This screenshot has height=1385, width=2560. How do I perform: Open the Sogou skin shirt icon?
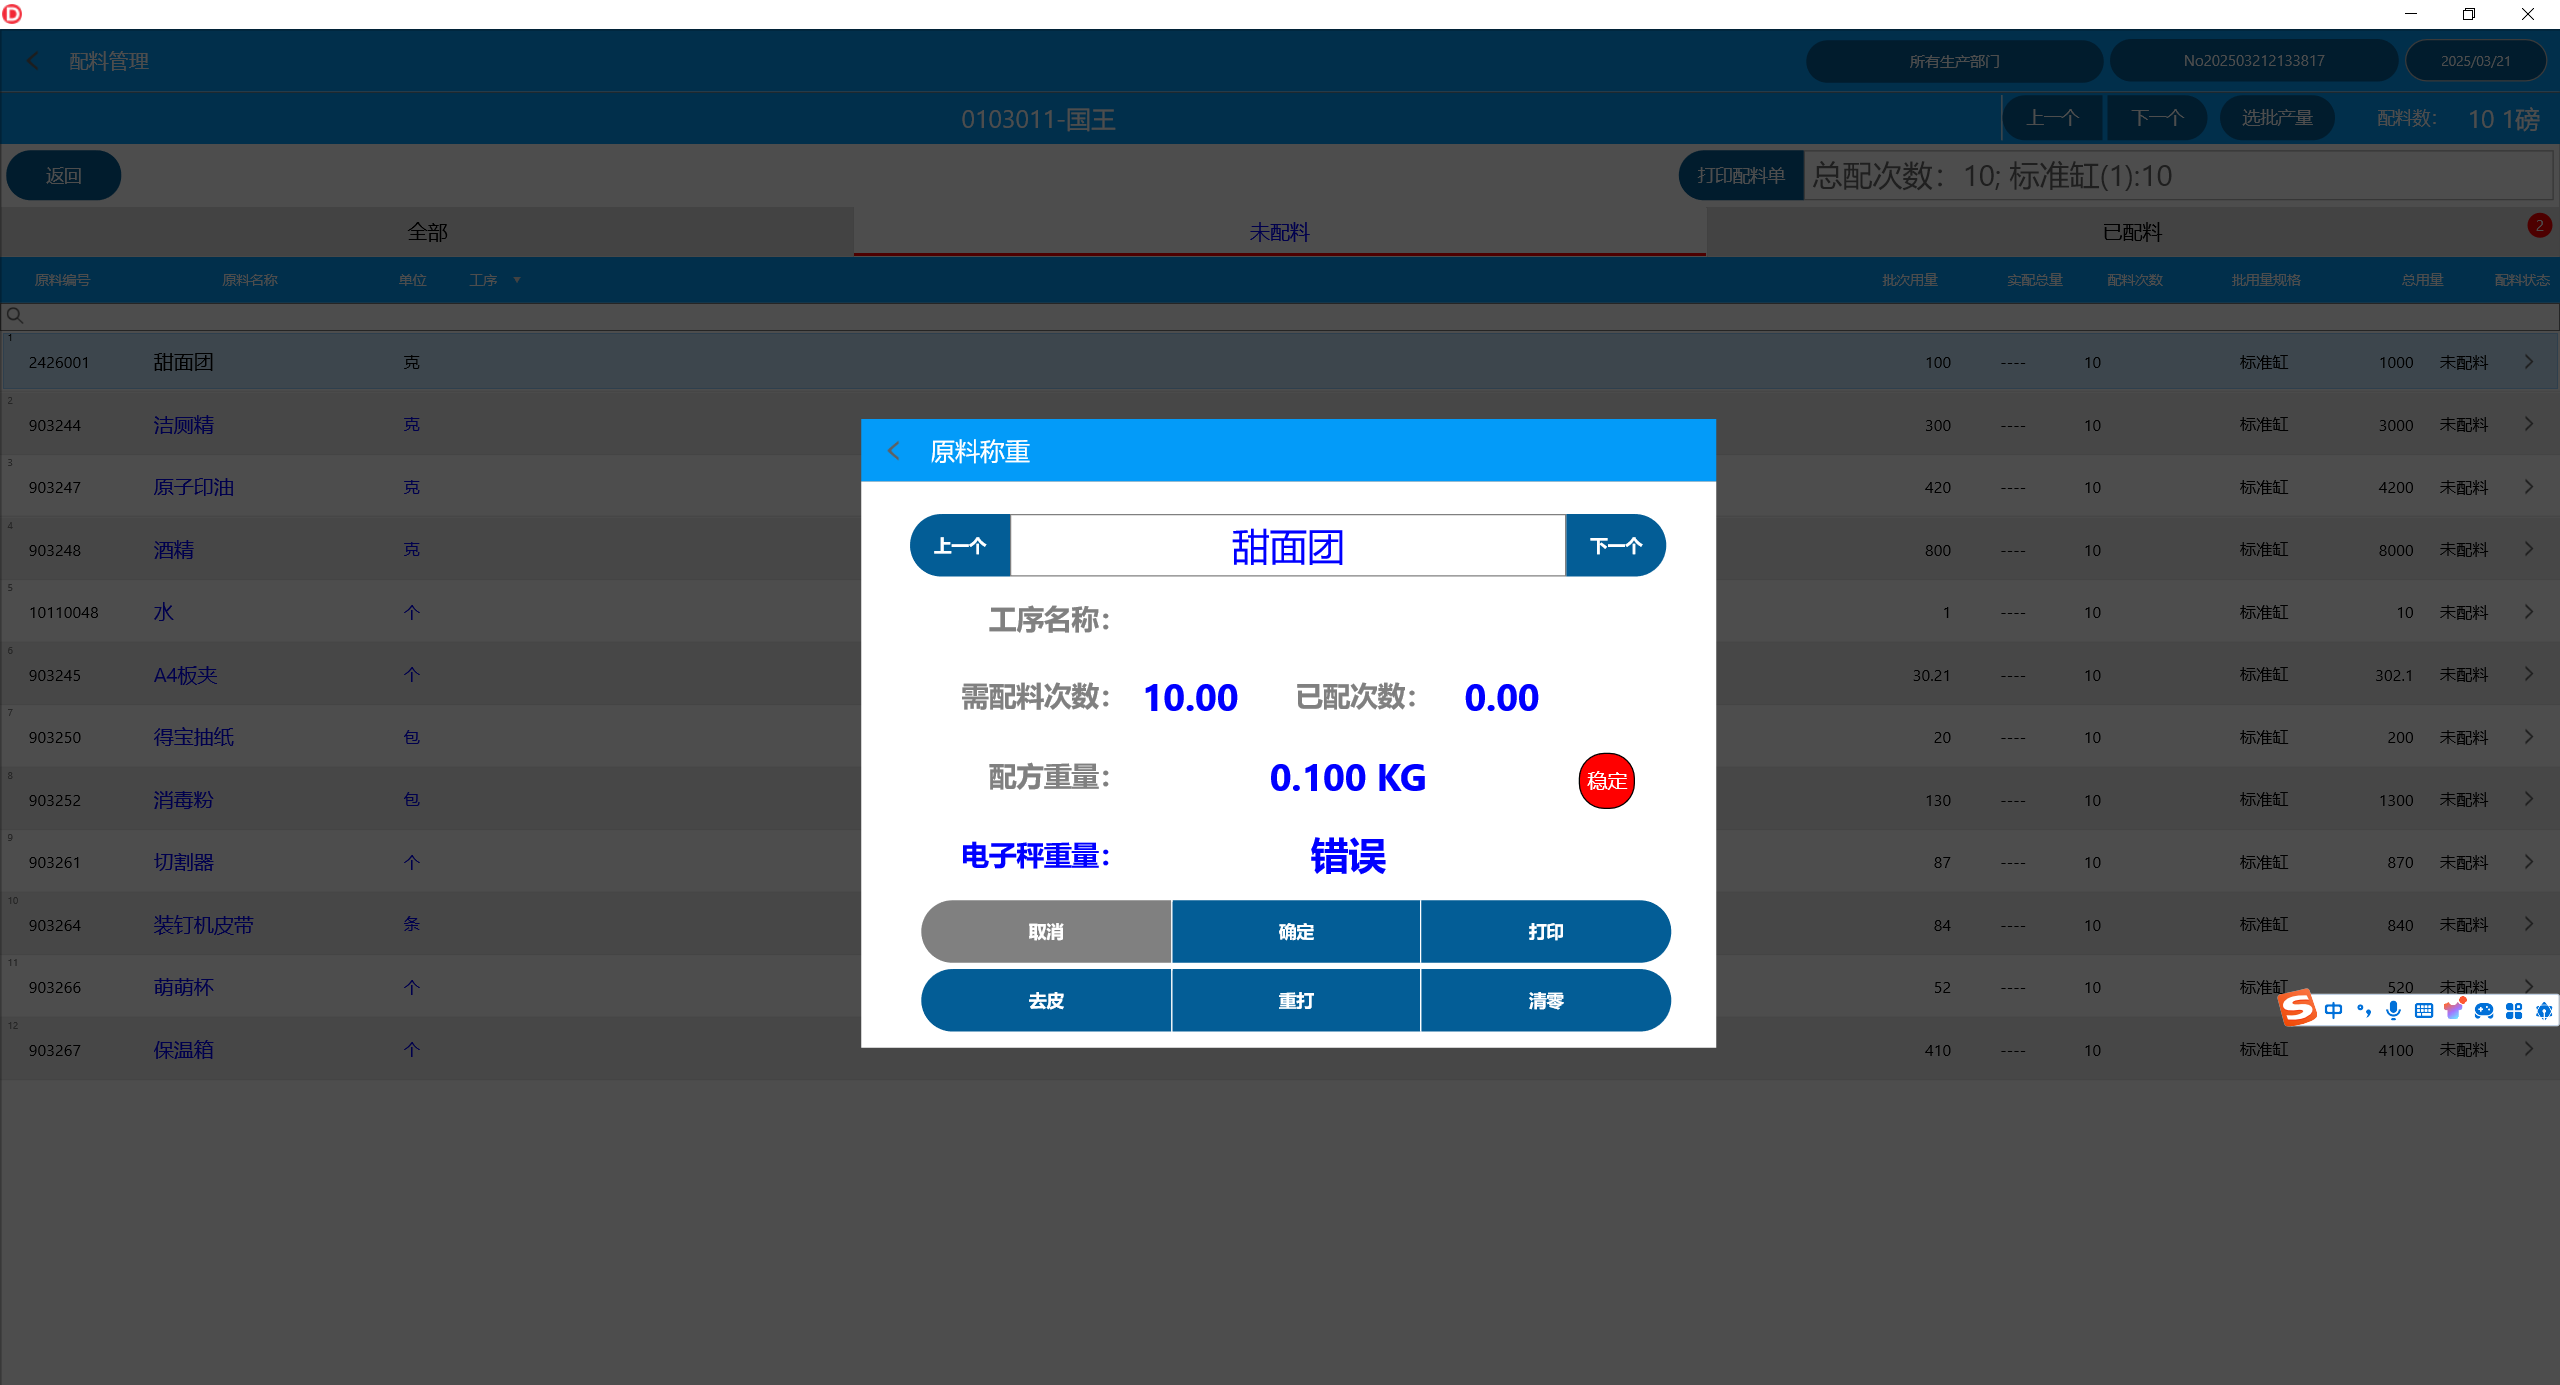click(x=2453, y=1010)
